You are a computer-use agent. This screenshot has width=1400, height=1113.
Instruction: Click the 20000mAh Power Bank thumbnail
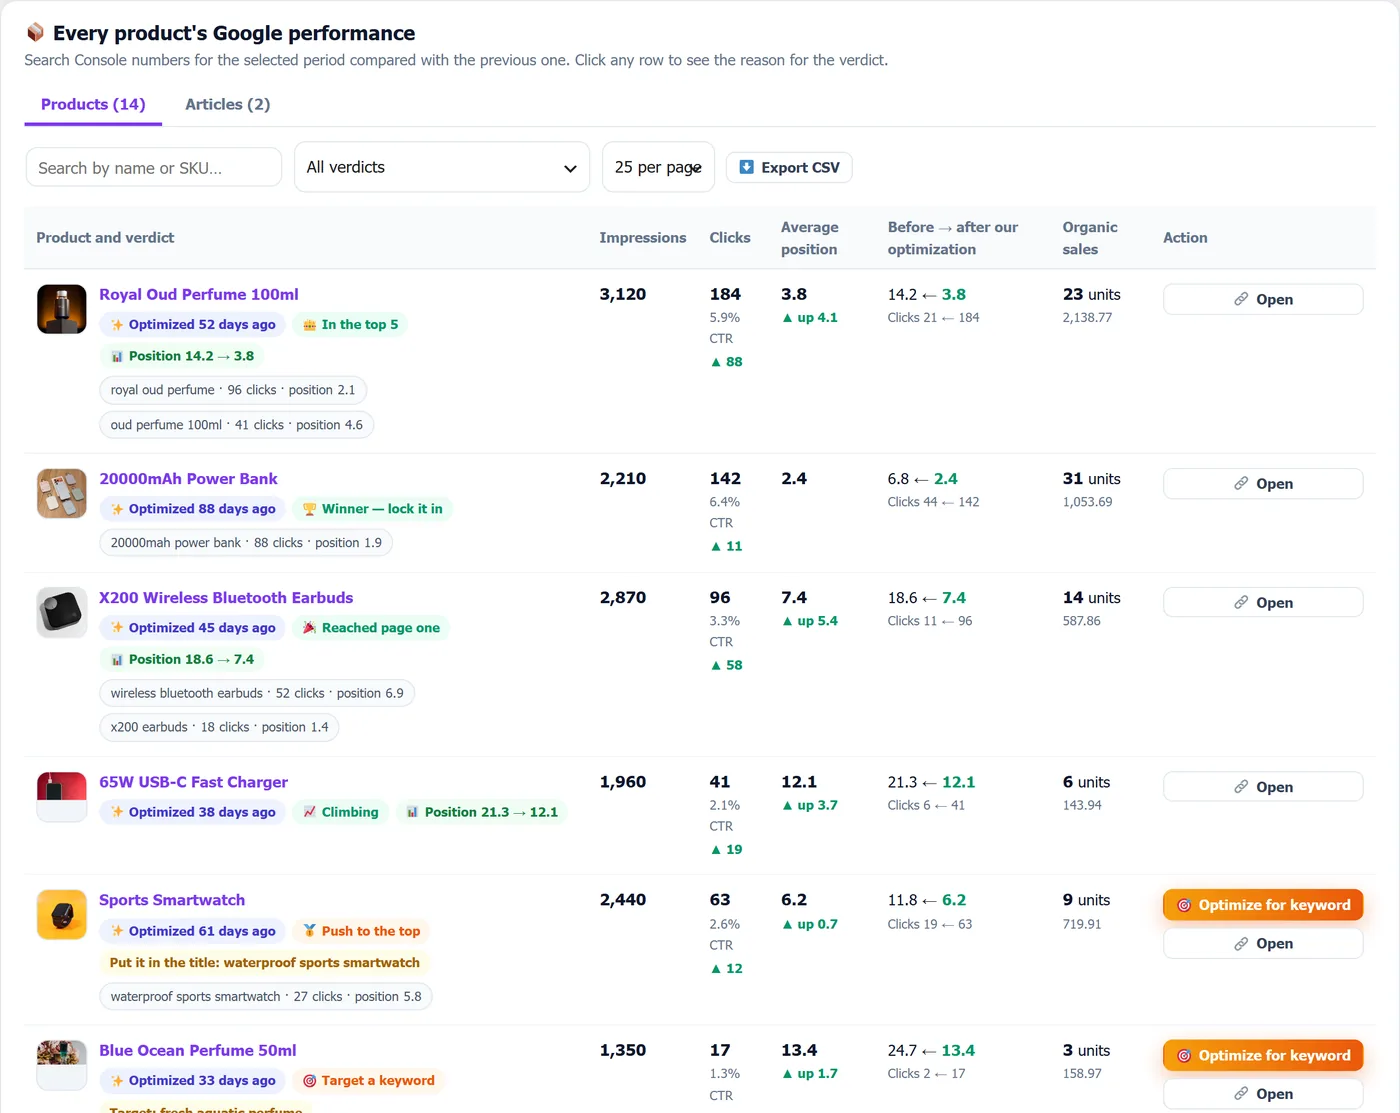[x=62, y=493]
